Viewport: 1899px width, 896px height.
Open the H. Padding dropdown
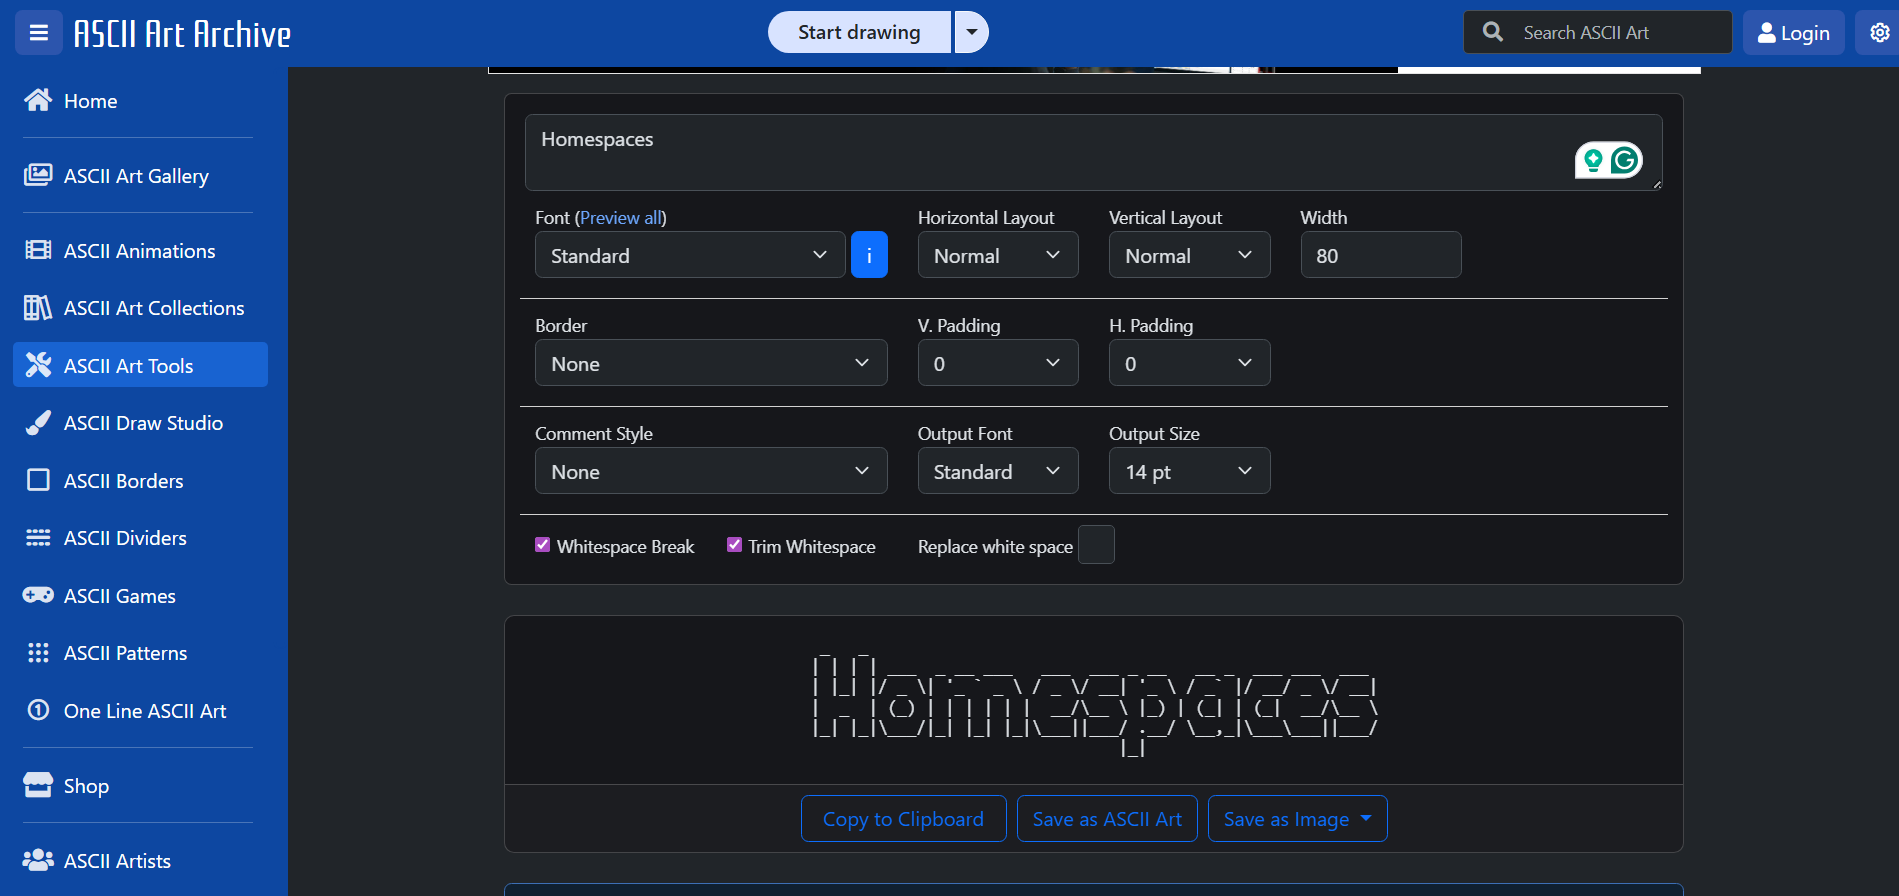1189,363
